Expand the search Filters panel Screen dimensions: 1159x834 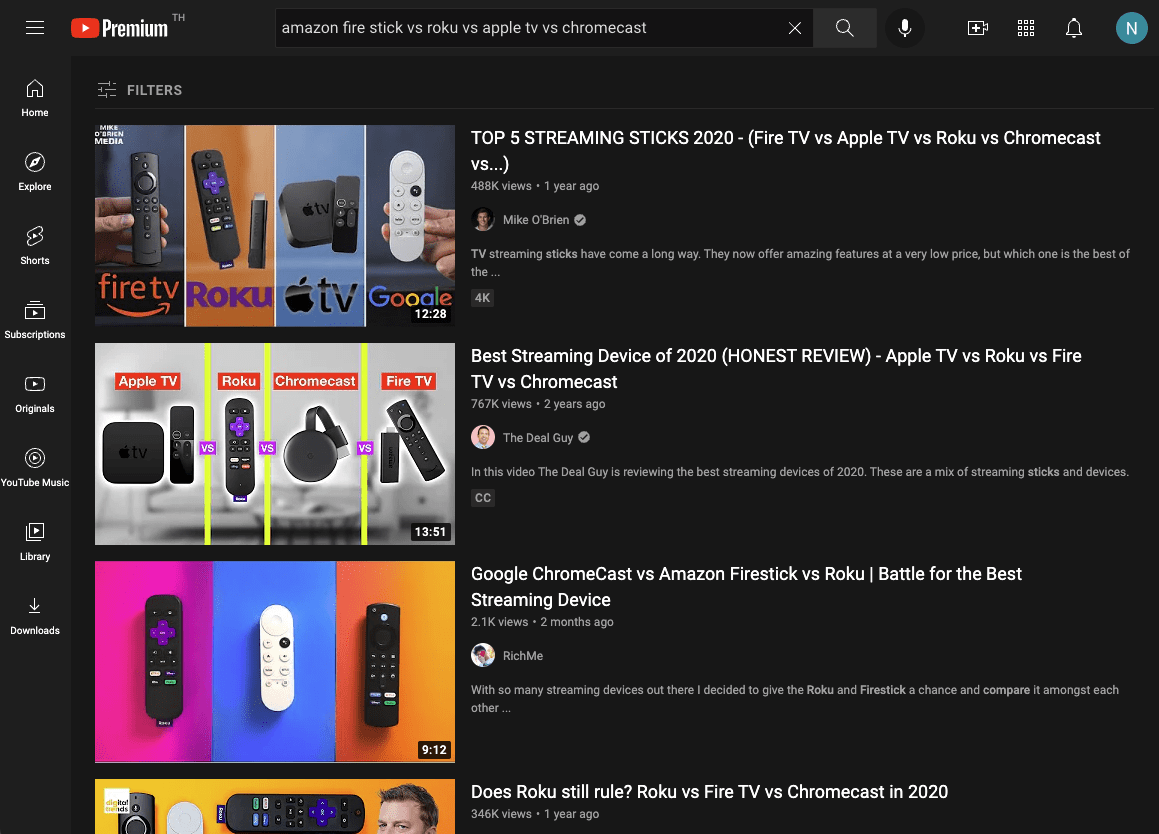click(x=140, y=90)
